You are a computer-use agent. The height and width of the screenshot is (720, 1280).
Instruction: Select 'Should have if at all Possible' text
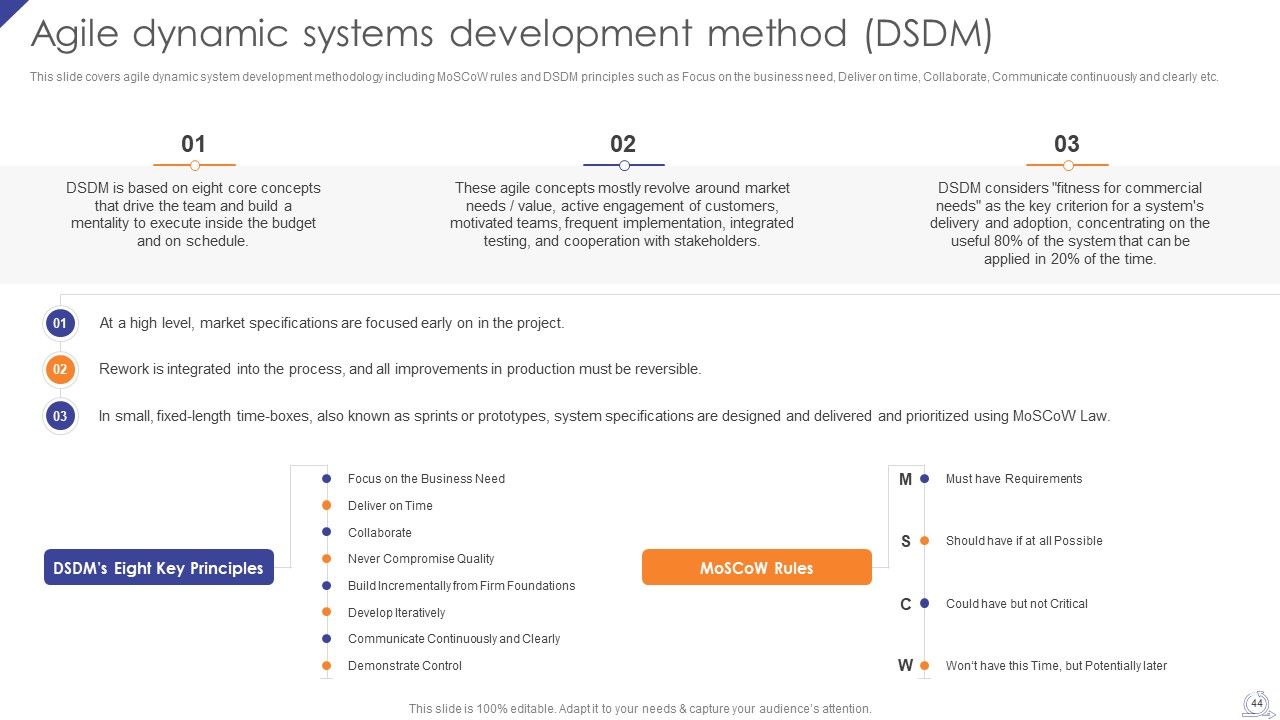point(1024,541)
